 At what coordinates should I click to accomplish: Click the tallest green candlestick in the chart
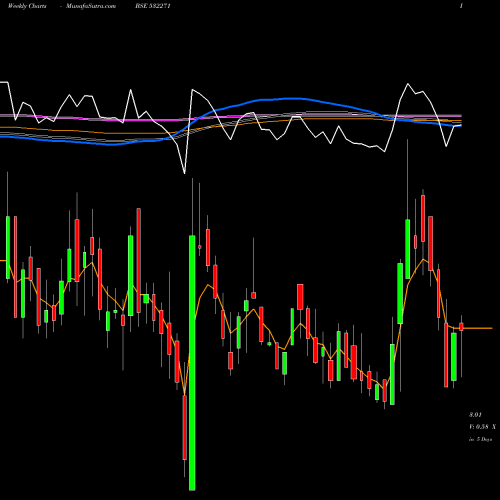pyautogui.click(x=192, y=363)
